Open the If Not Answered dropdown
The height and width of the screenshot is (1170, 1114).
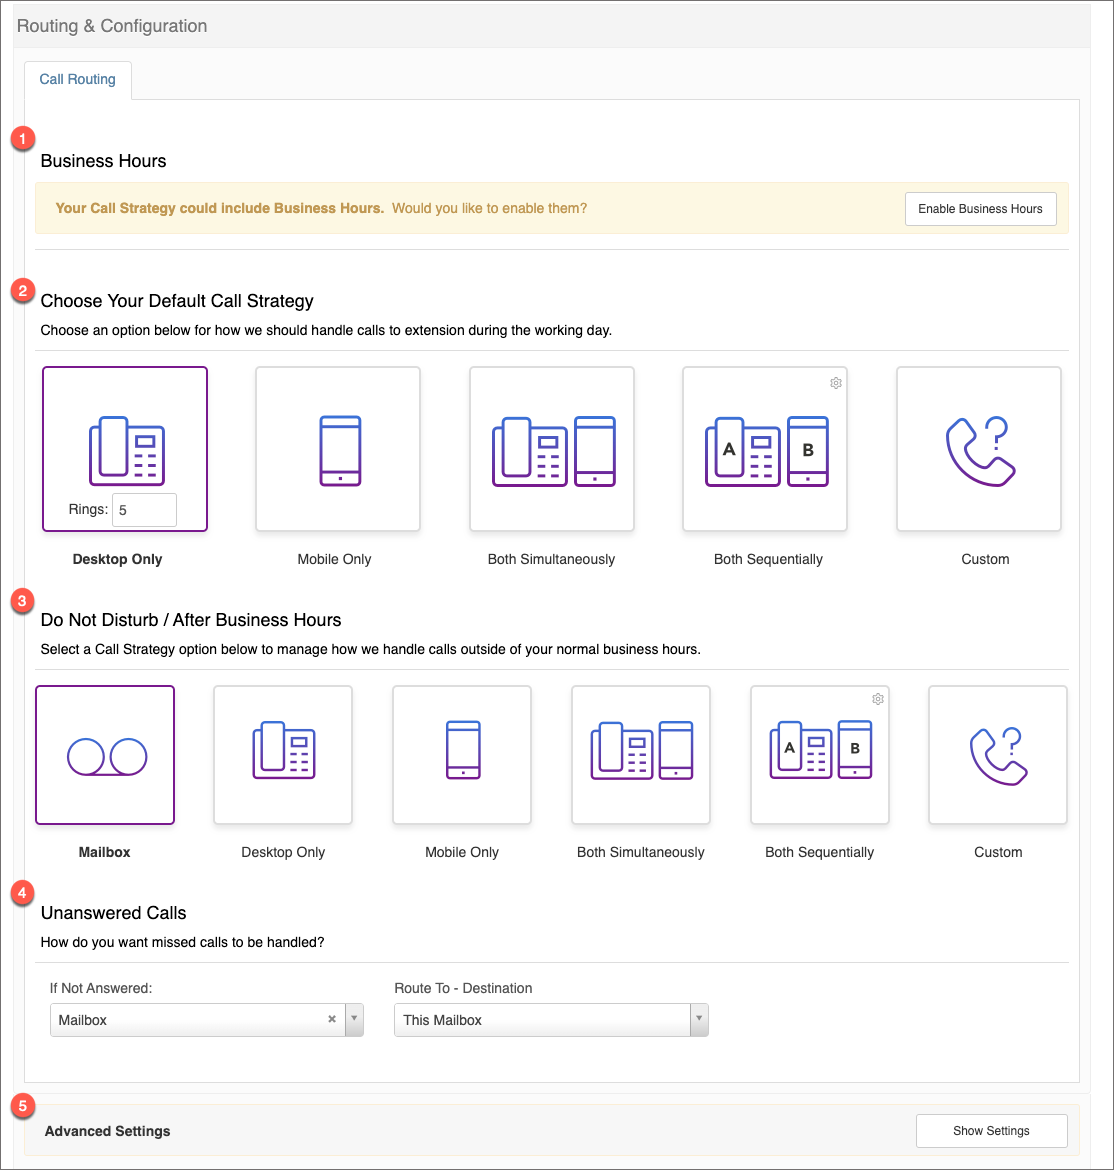[354, 1020]
